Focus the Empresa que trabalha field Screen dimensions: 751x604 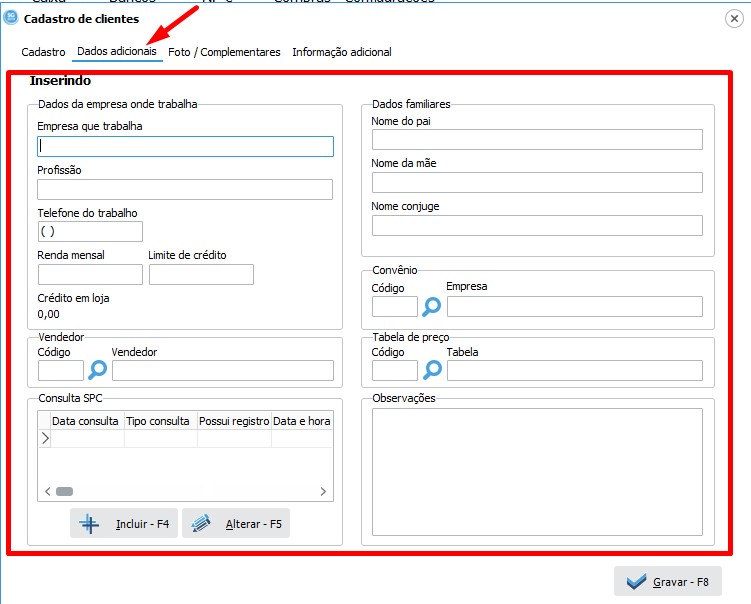tap(185, 146)
